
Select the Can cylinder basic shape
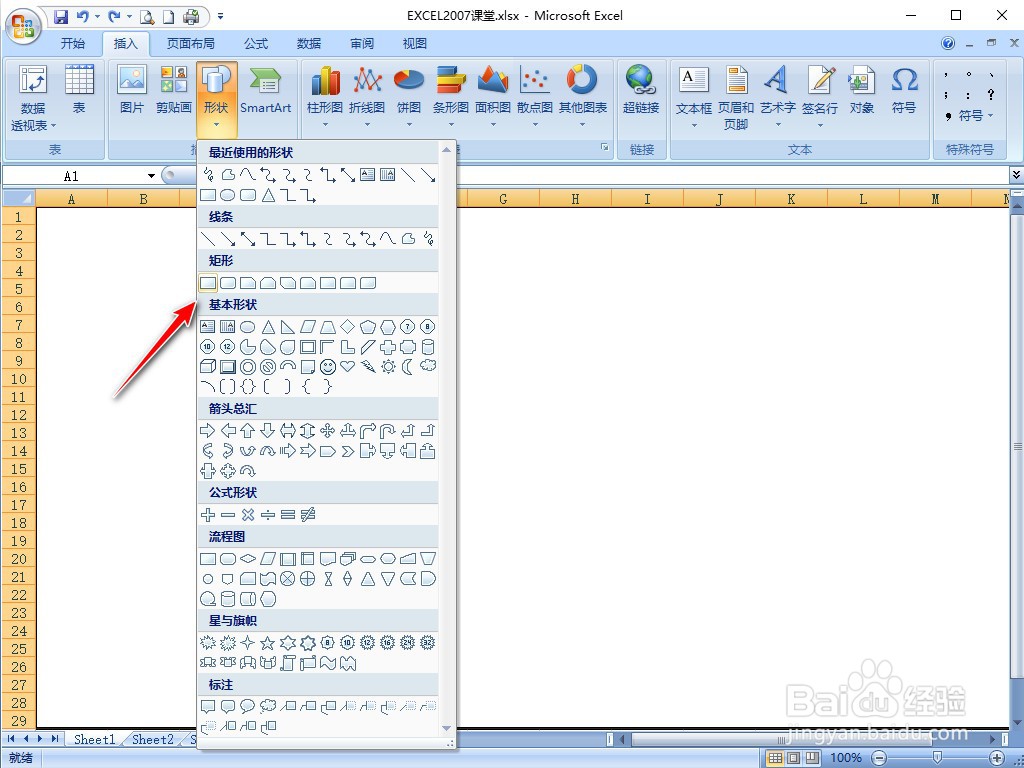pyautogui.click(x=428, y=347)
